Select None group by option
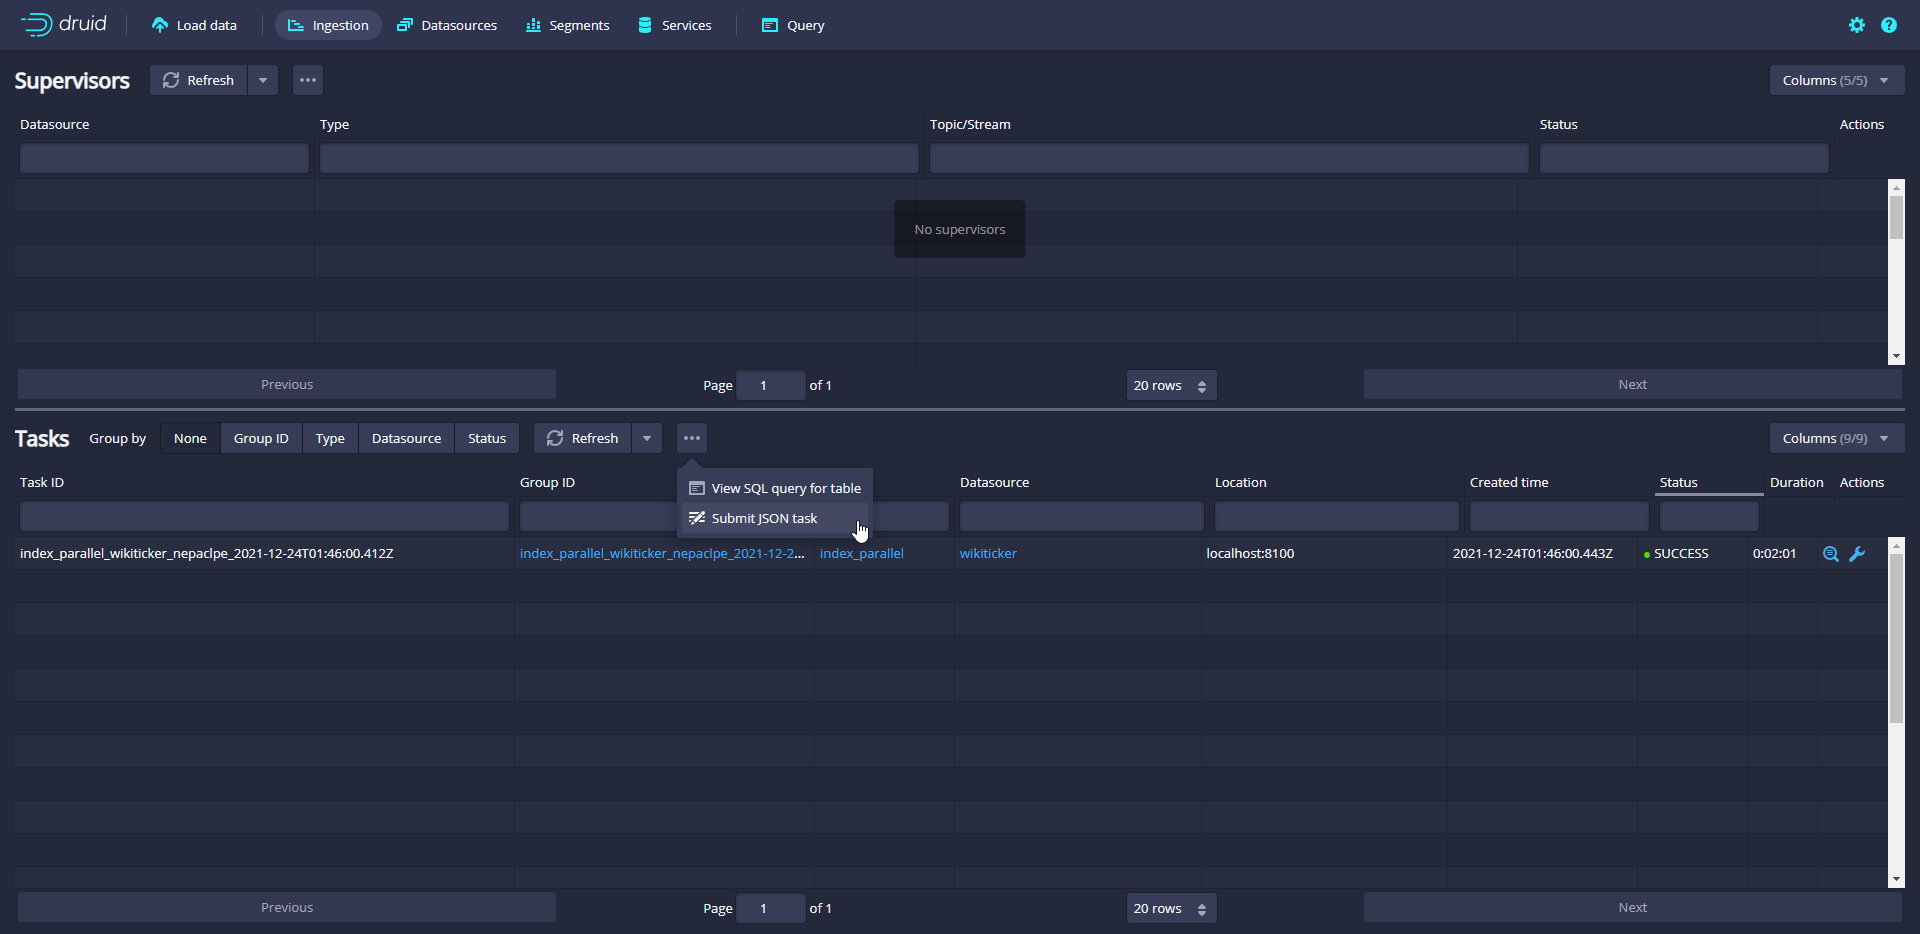This screenshot has width=1920, height=934. click(x=190, y=438)
